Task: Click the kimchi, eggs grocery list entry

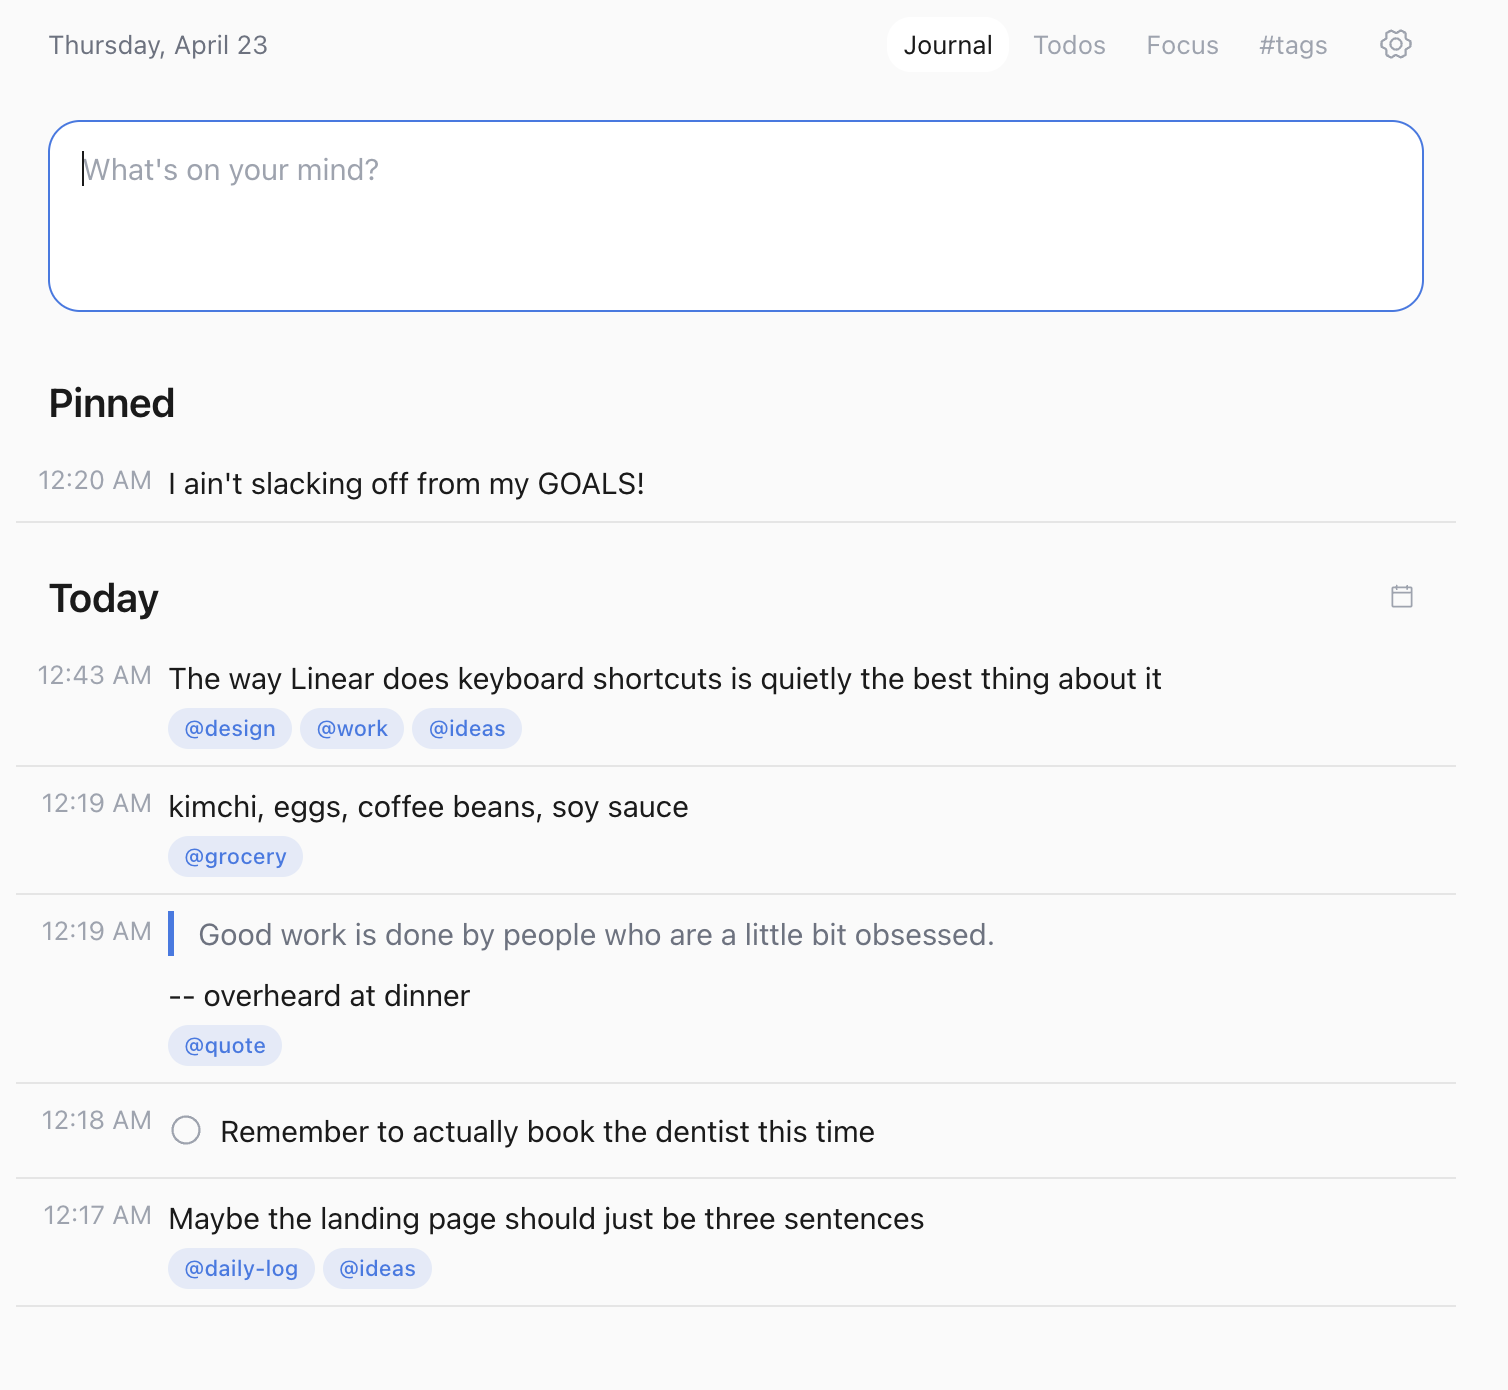Action: click(x=428, y=807)
